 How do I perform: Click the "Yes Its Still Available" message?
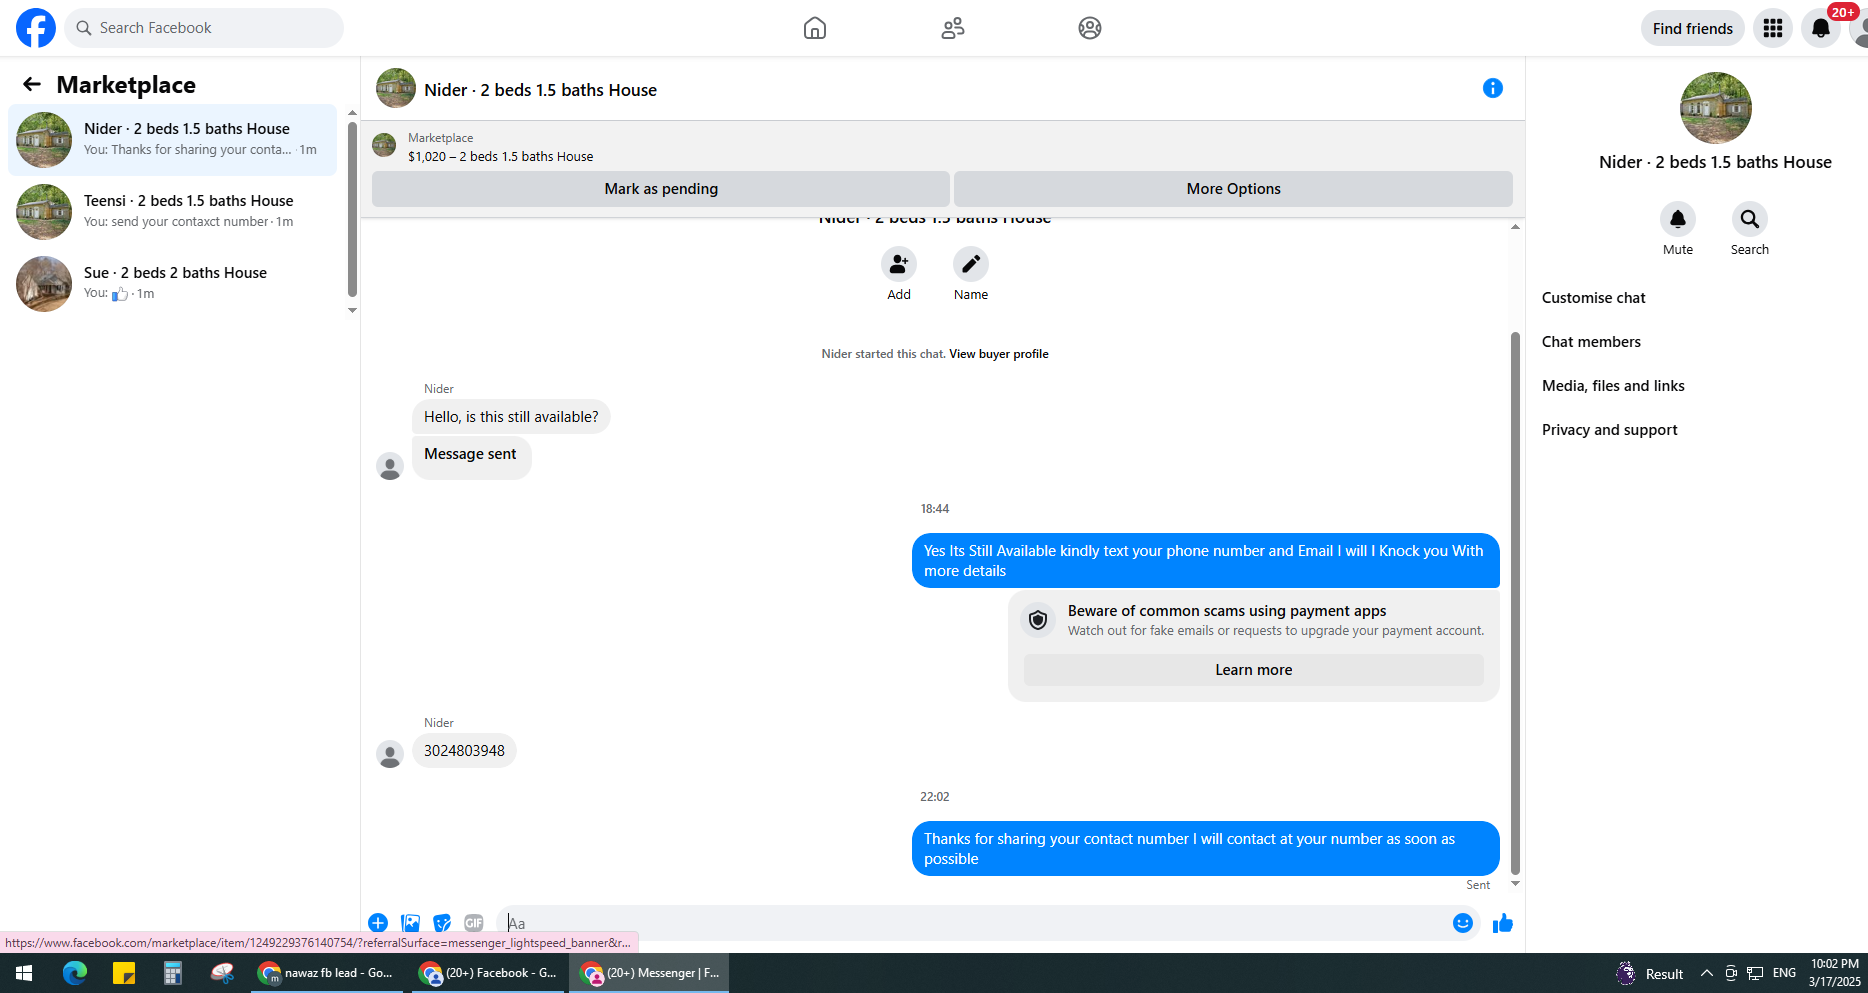1206,561
